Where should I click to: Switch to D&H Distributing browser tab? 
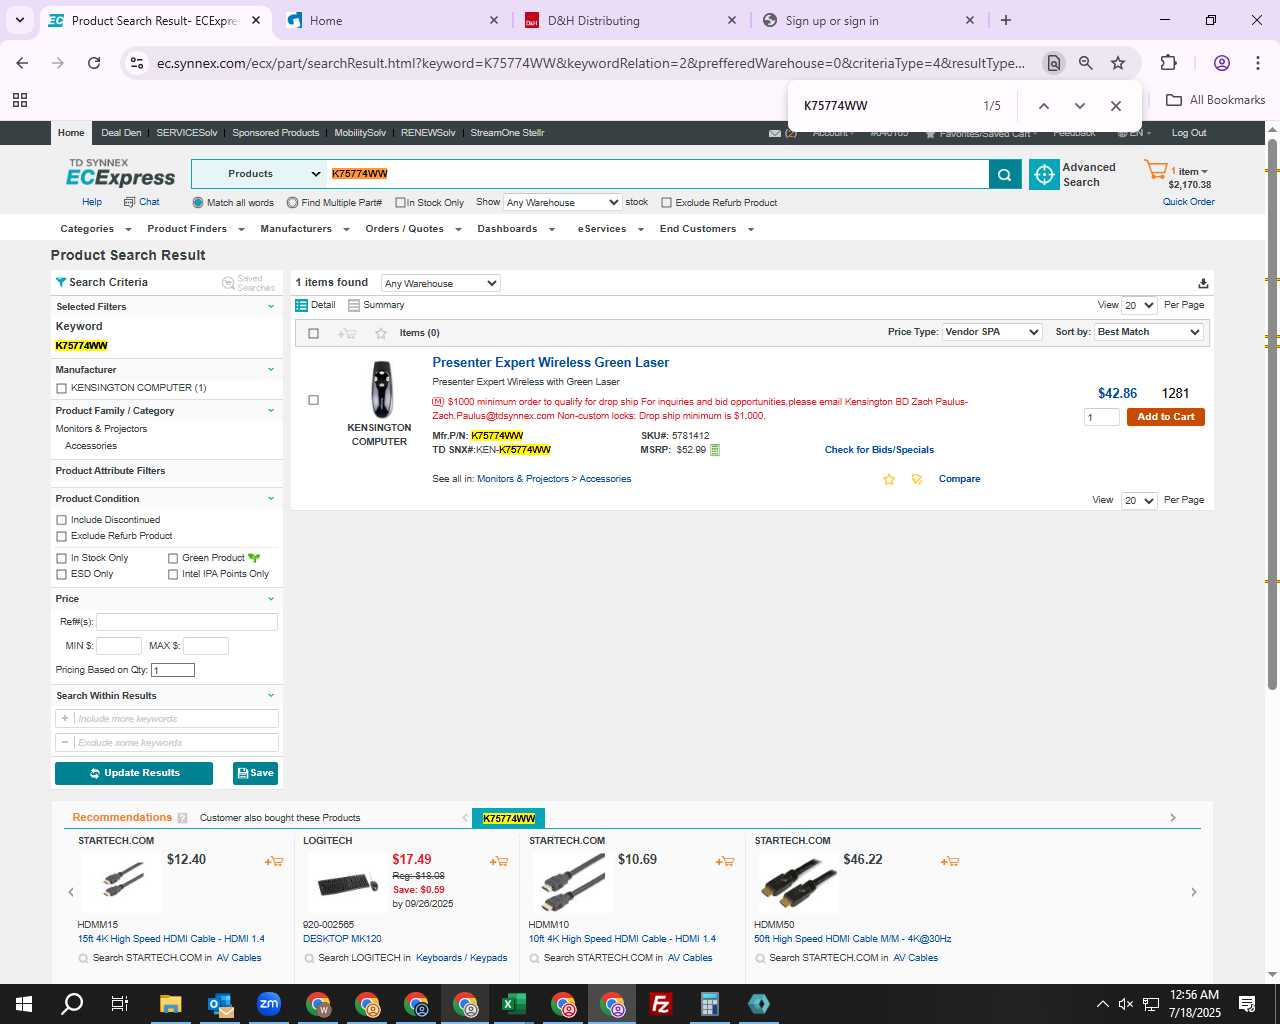tap(630, 20)
